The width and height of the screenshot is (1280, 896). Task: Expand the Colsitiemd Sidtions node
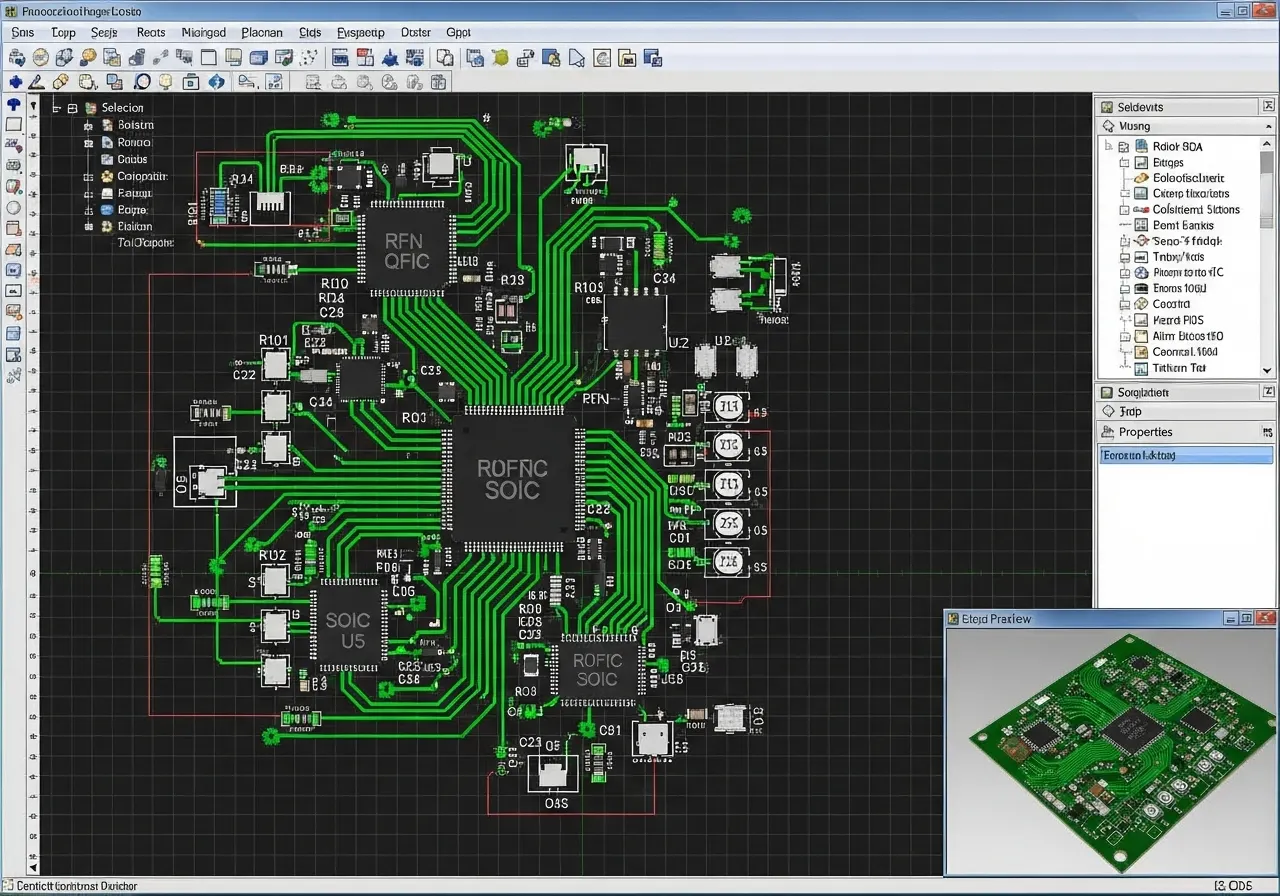coord(1124,210)
